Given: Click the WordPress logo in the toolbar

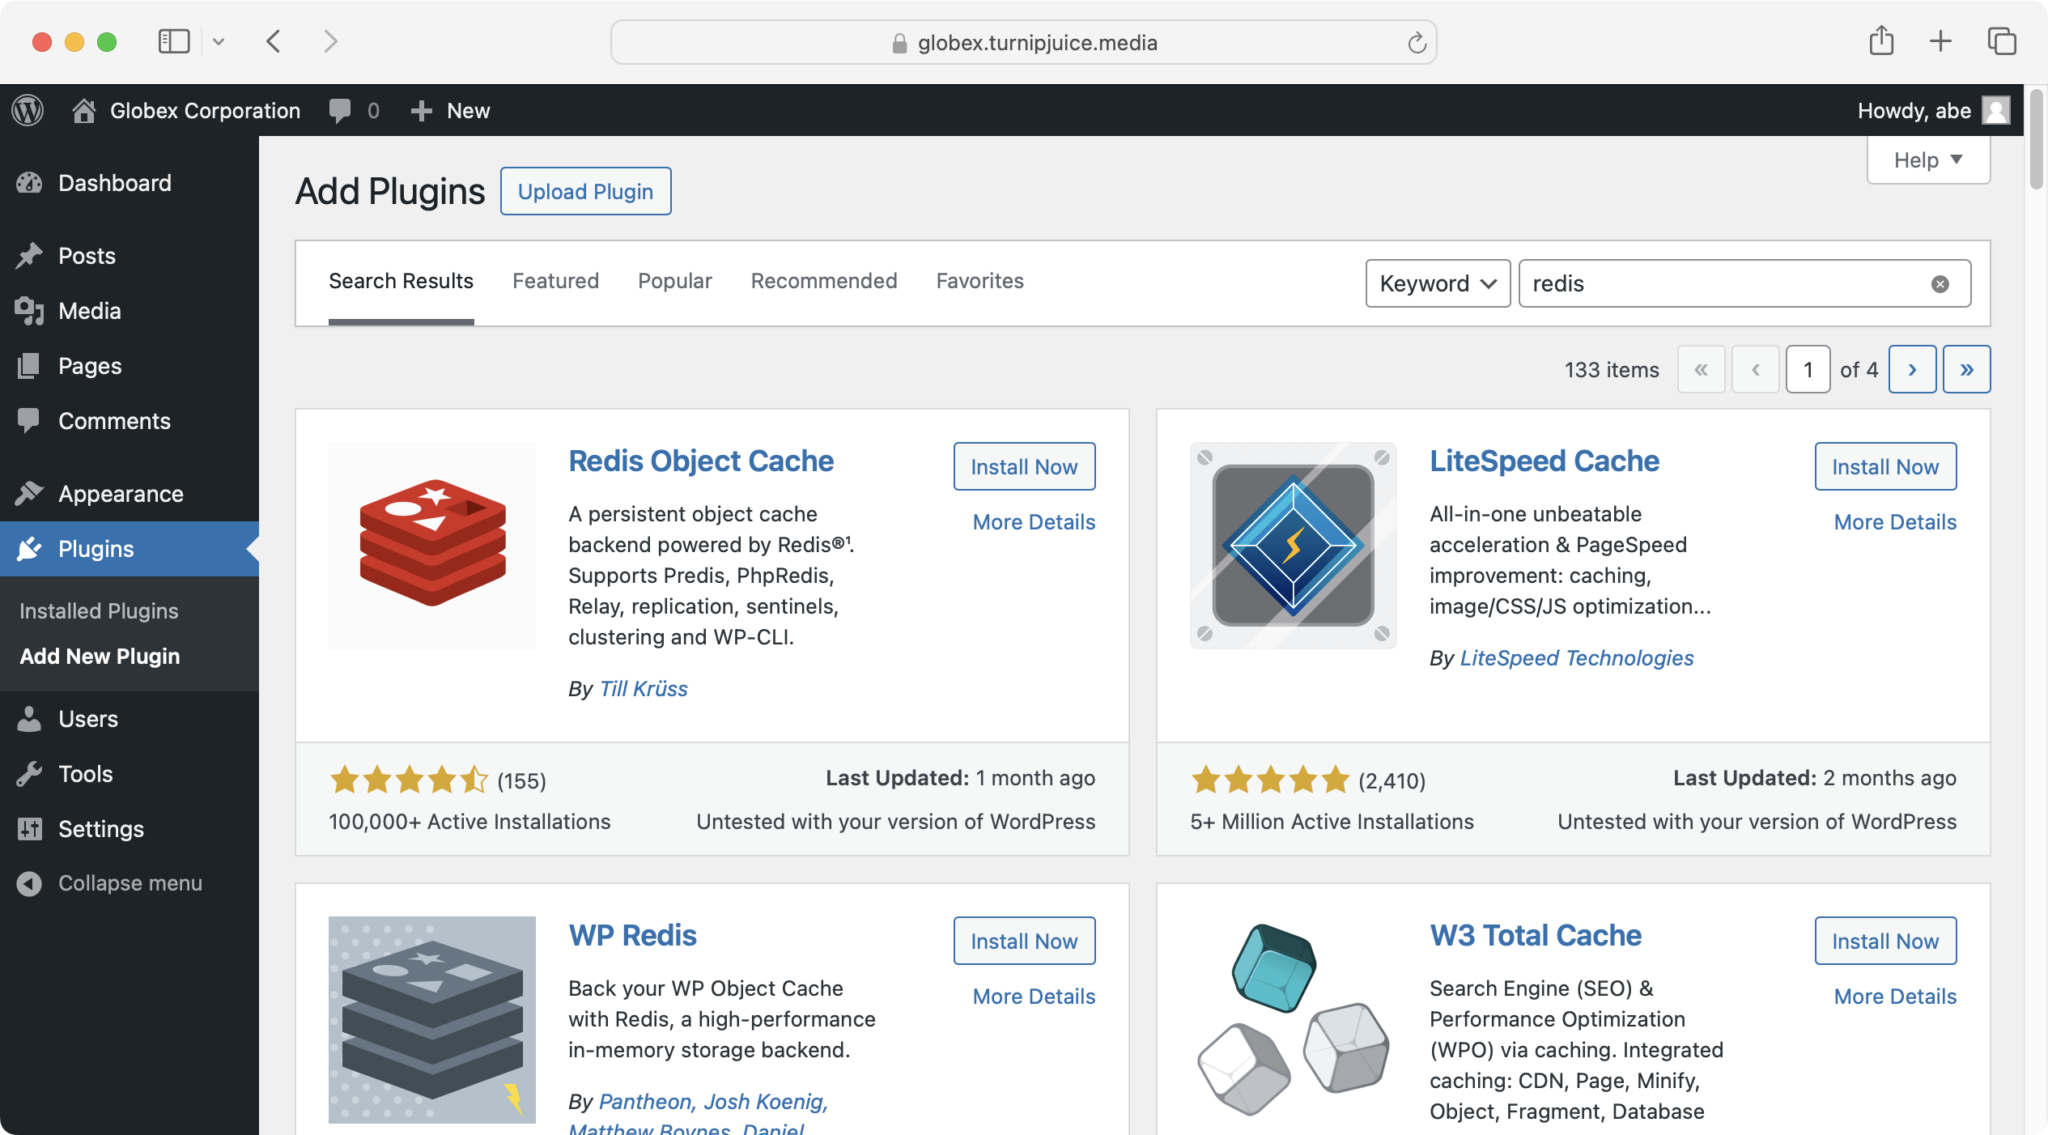Looking at the screenshot, I should pos(27,110).
